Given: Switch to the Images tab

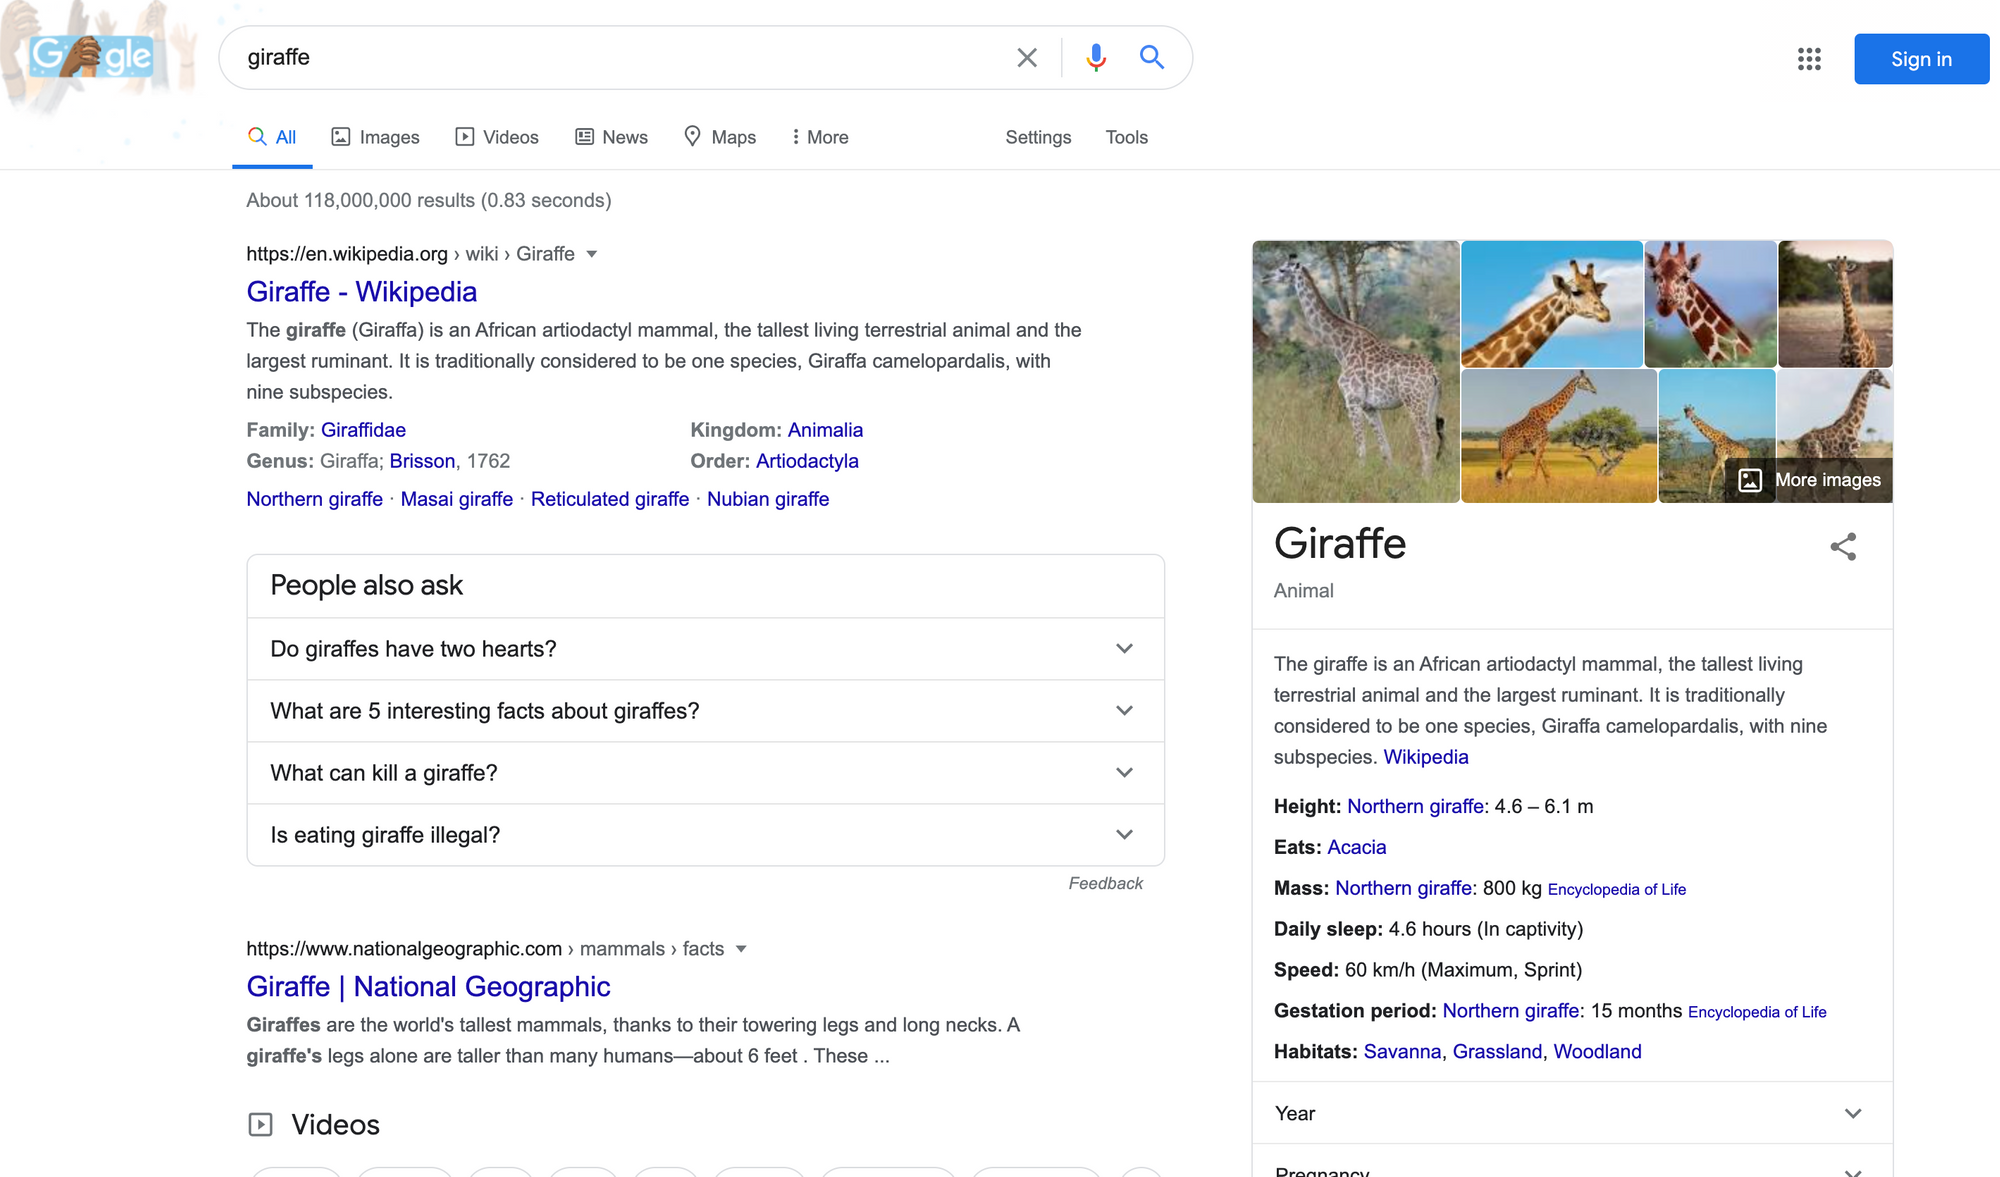Looking at the screenshot, I should (x=376, y=137).
